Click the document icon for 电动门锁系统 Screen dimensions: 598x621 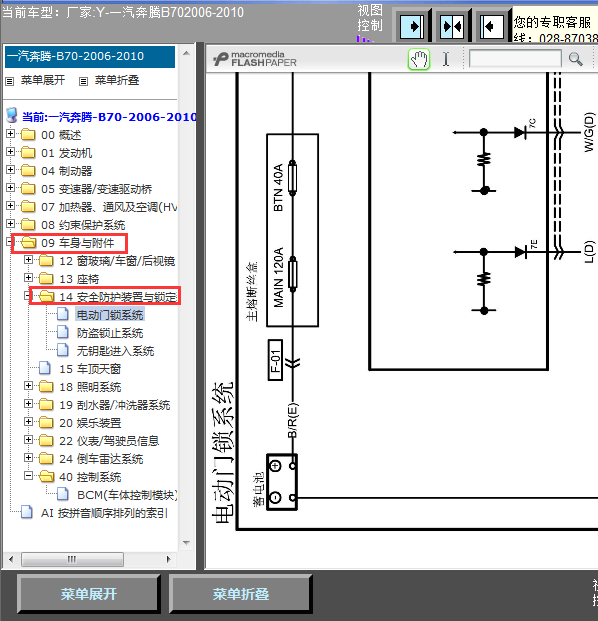click(x=63, y=314)
